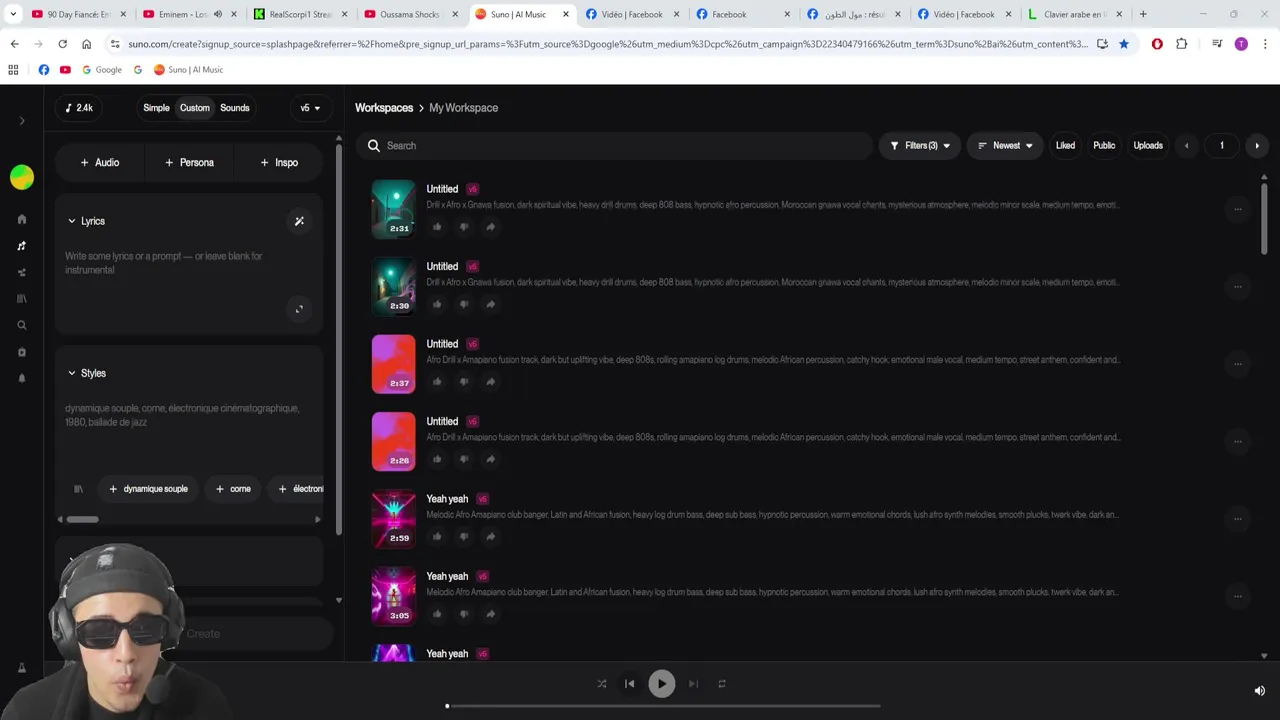Go to next page of workspace songs
The height and width of the screenshot is (720, 1280).
pyautogui.click(x=1257, y=146)
